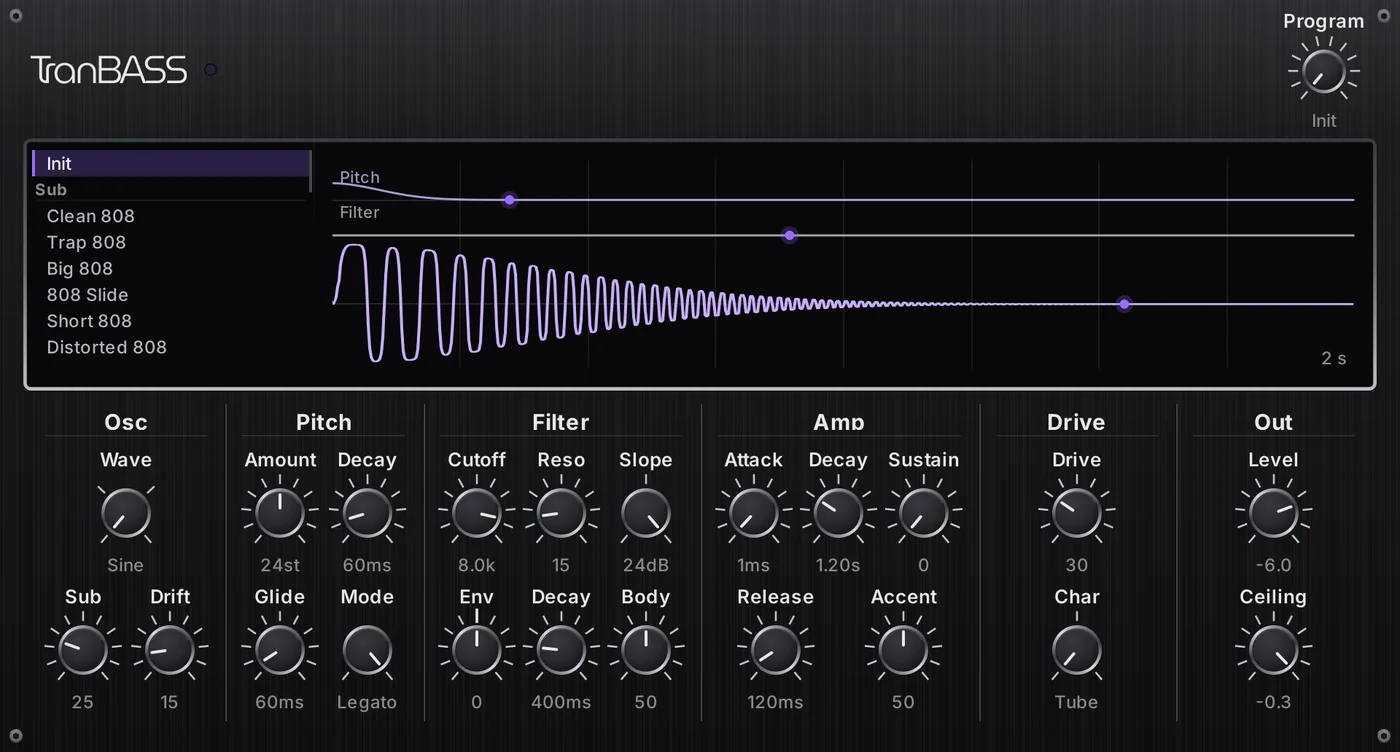Load the Distorted 808 preset
The height and width of the screenshot is (752, 1400).
(172, 347)
